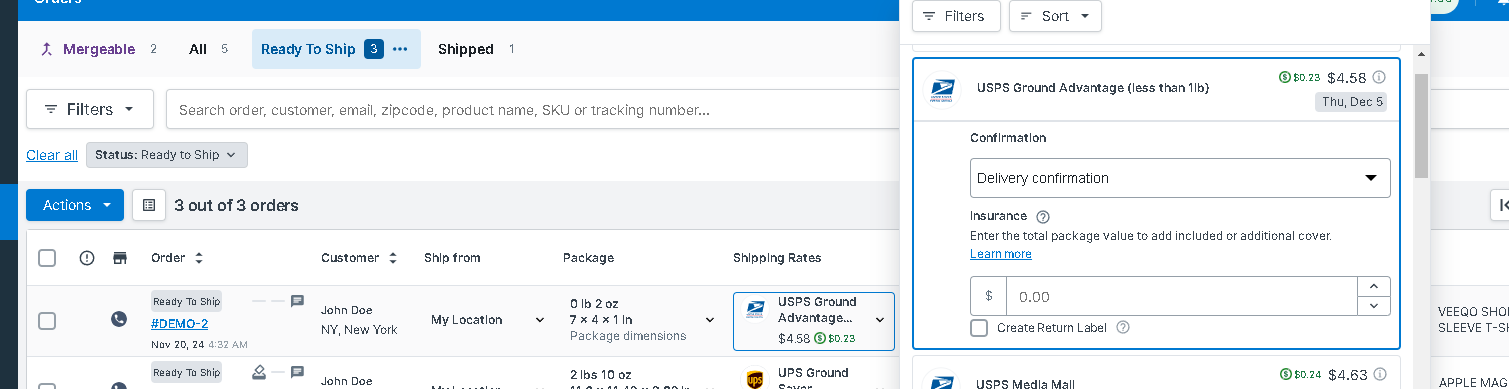Follow the Learn more insurance link
This screenshot has height=389, width=1509.
pyautogui.click(x=1001, y=254)
